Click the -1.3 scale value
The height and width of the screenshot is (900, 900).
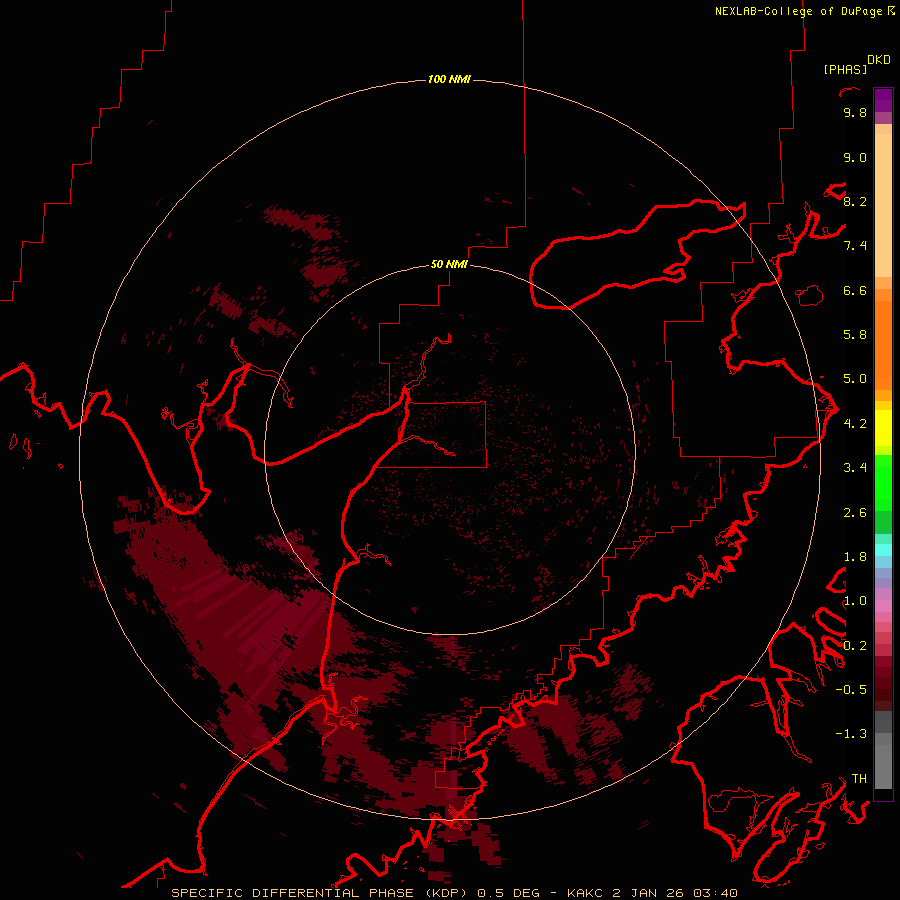[851, 734]
